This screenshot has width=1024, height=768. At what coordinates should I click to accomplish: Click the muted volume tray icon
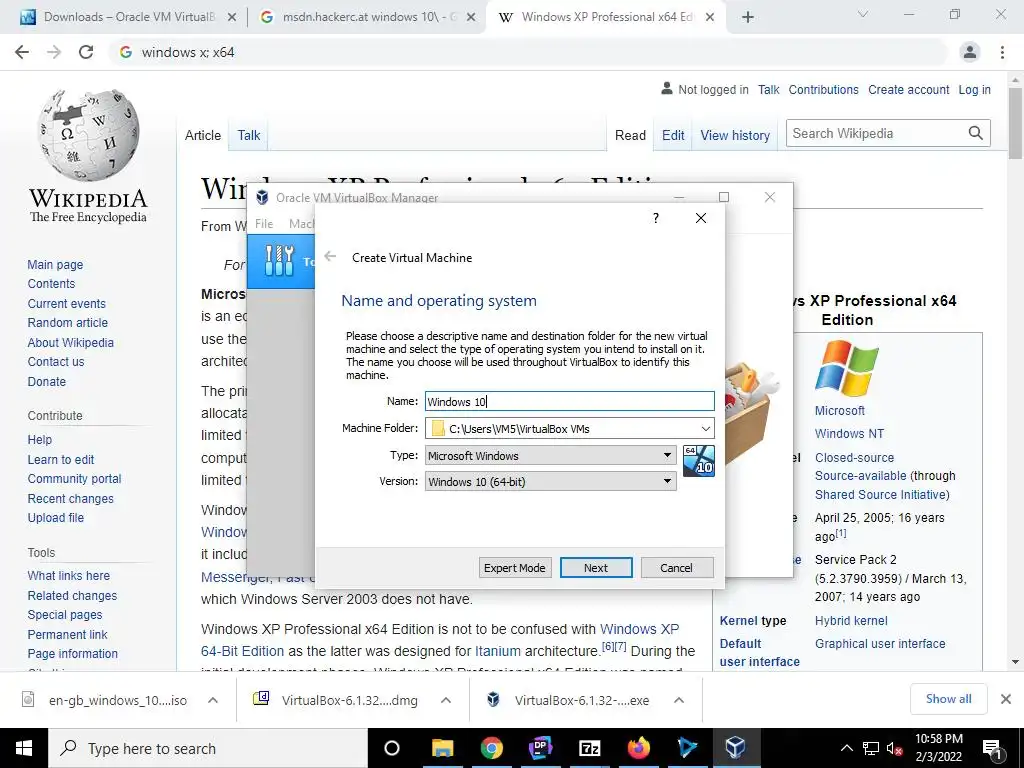tap(894, 749)
